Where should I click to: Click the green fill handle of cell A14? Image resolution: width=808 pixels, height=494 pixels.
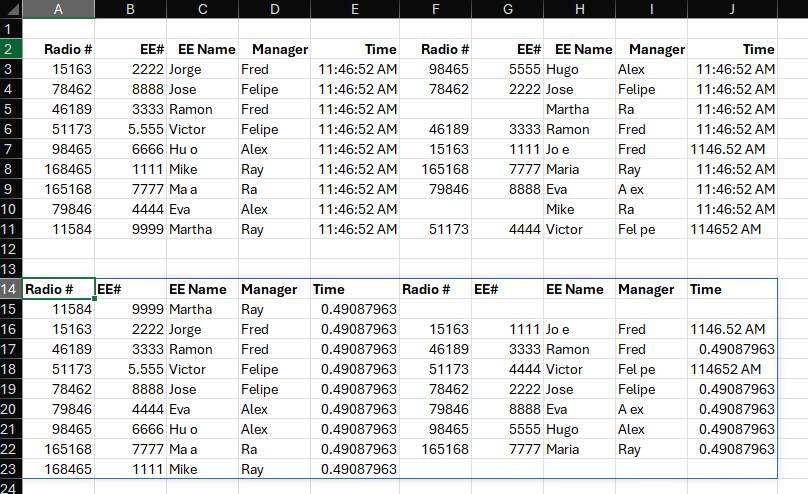[x=96, y=298]
